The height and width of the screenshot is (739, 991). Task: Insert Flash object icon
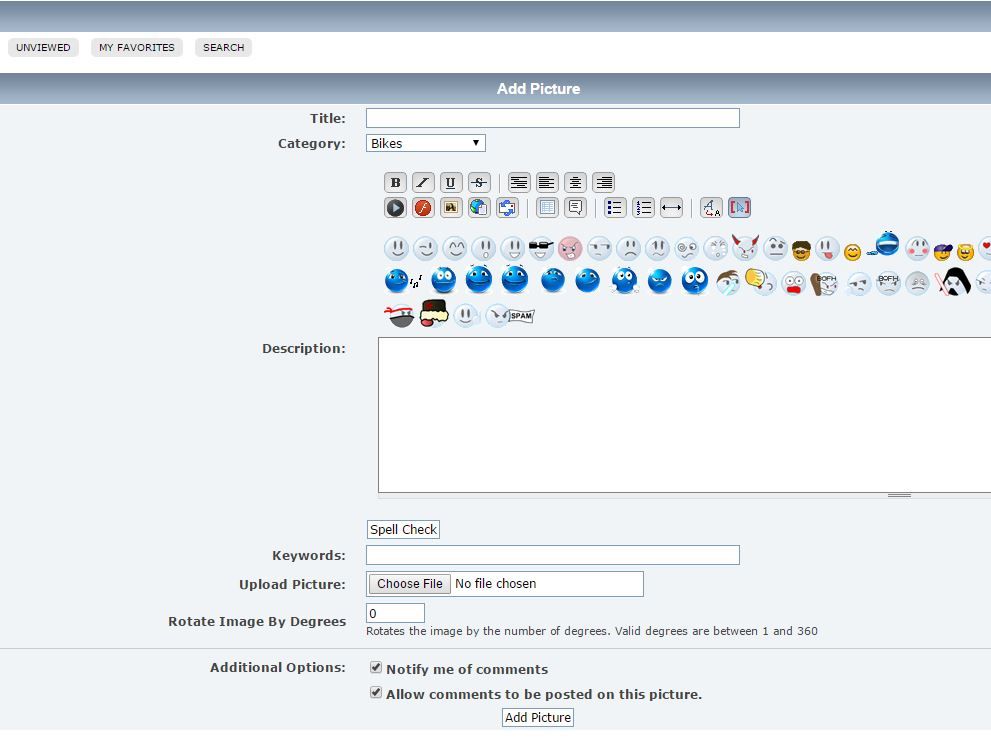(x=423, y=207)
